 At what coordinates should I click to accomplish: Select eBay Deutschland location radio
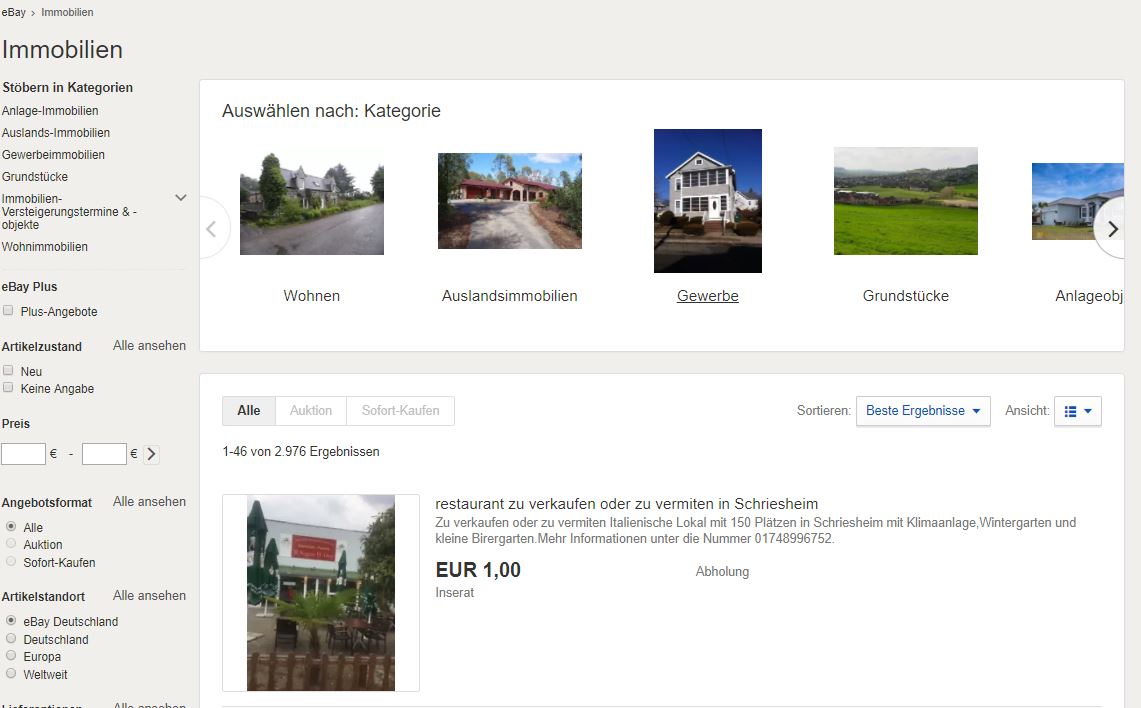click(11, 621)
